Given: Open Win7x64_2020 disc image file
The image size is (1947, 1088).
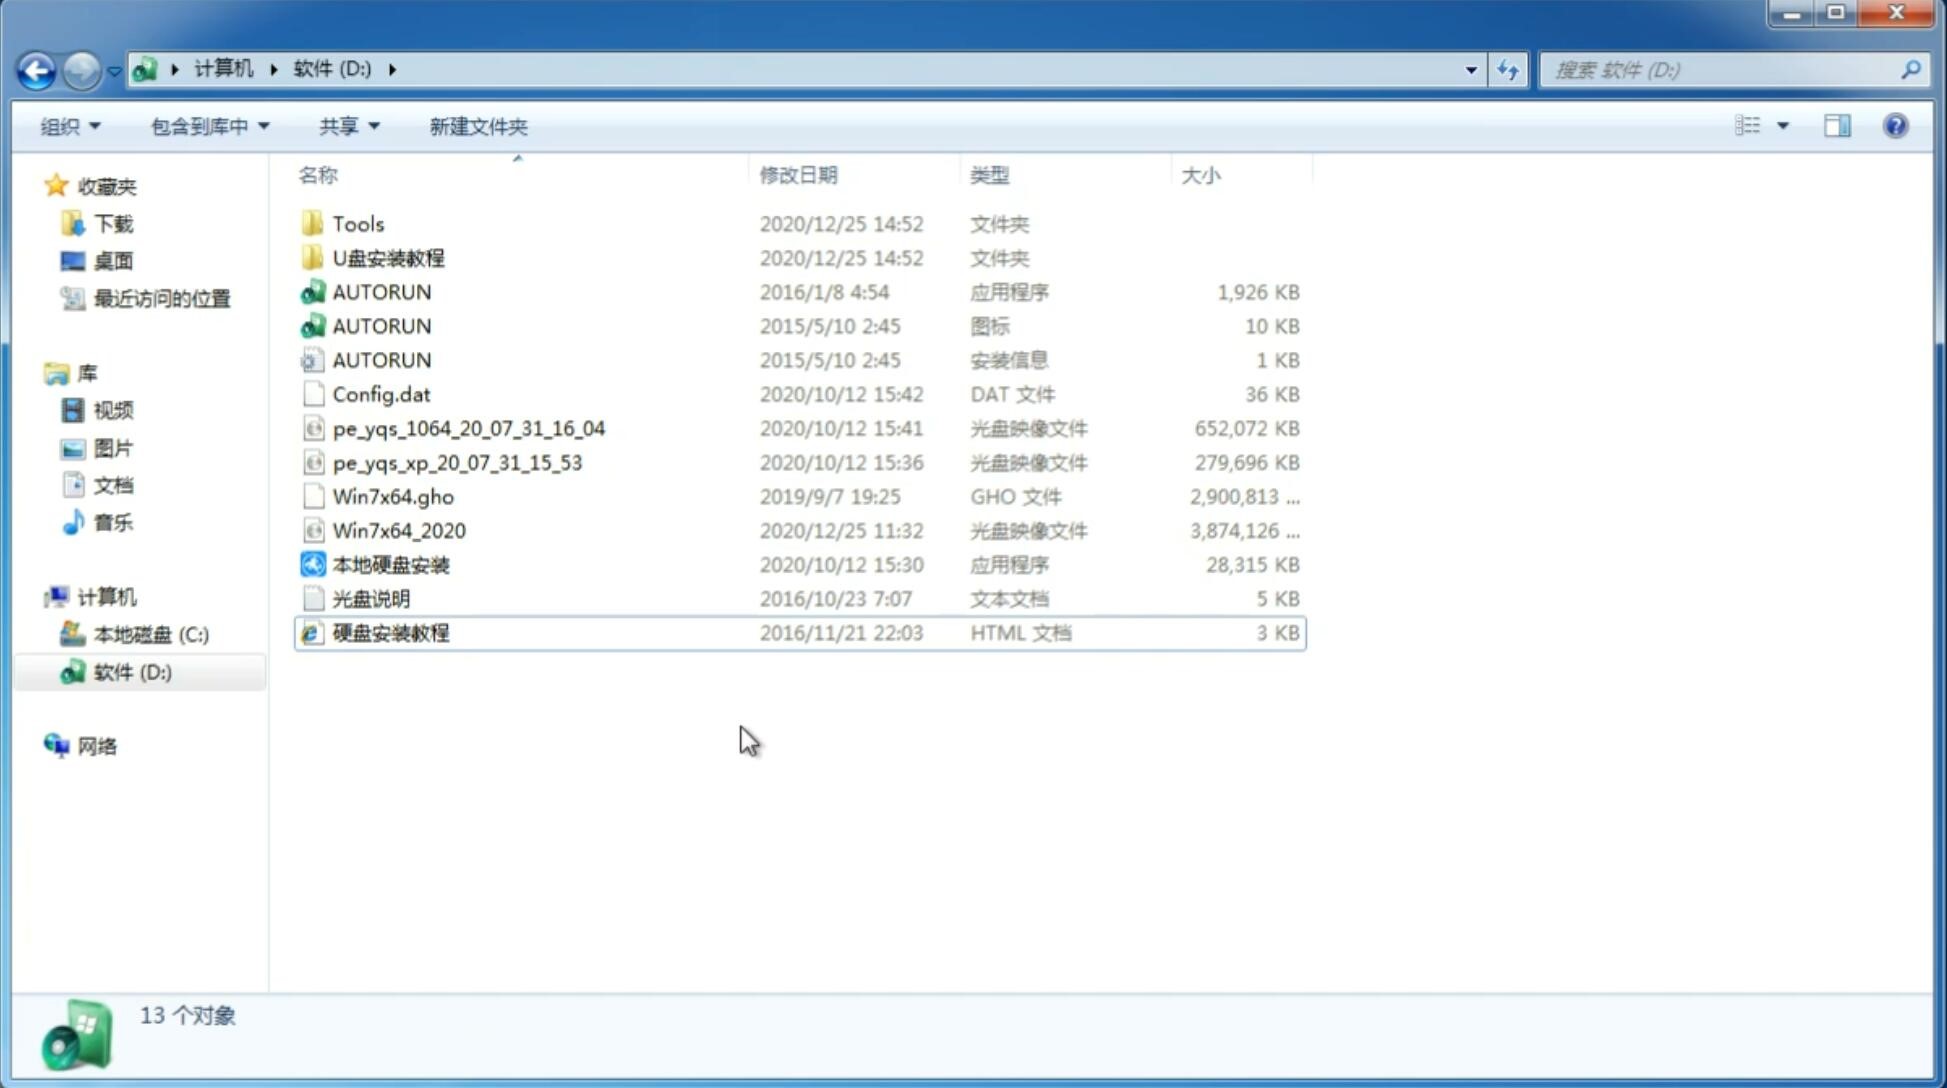Looking at the screenshot, I should pyautogui.click(x=398, y=531).
